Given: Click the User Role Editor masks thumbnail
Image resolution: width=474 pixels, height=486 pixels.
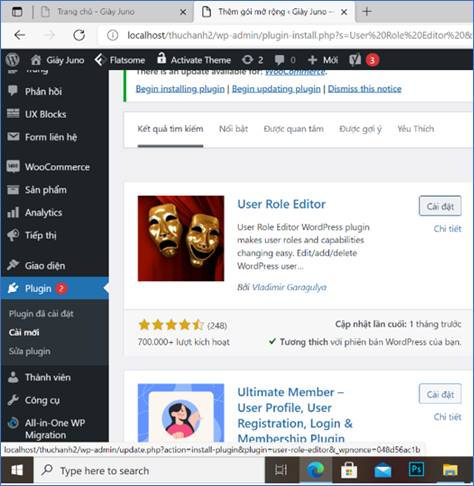Looking at the screenshot, I should (x=181, y=238).
